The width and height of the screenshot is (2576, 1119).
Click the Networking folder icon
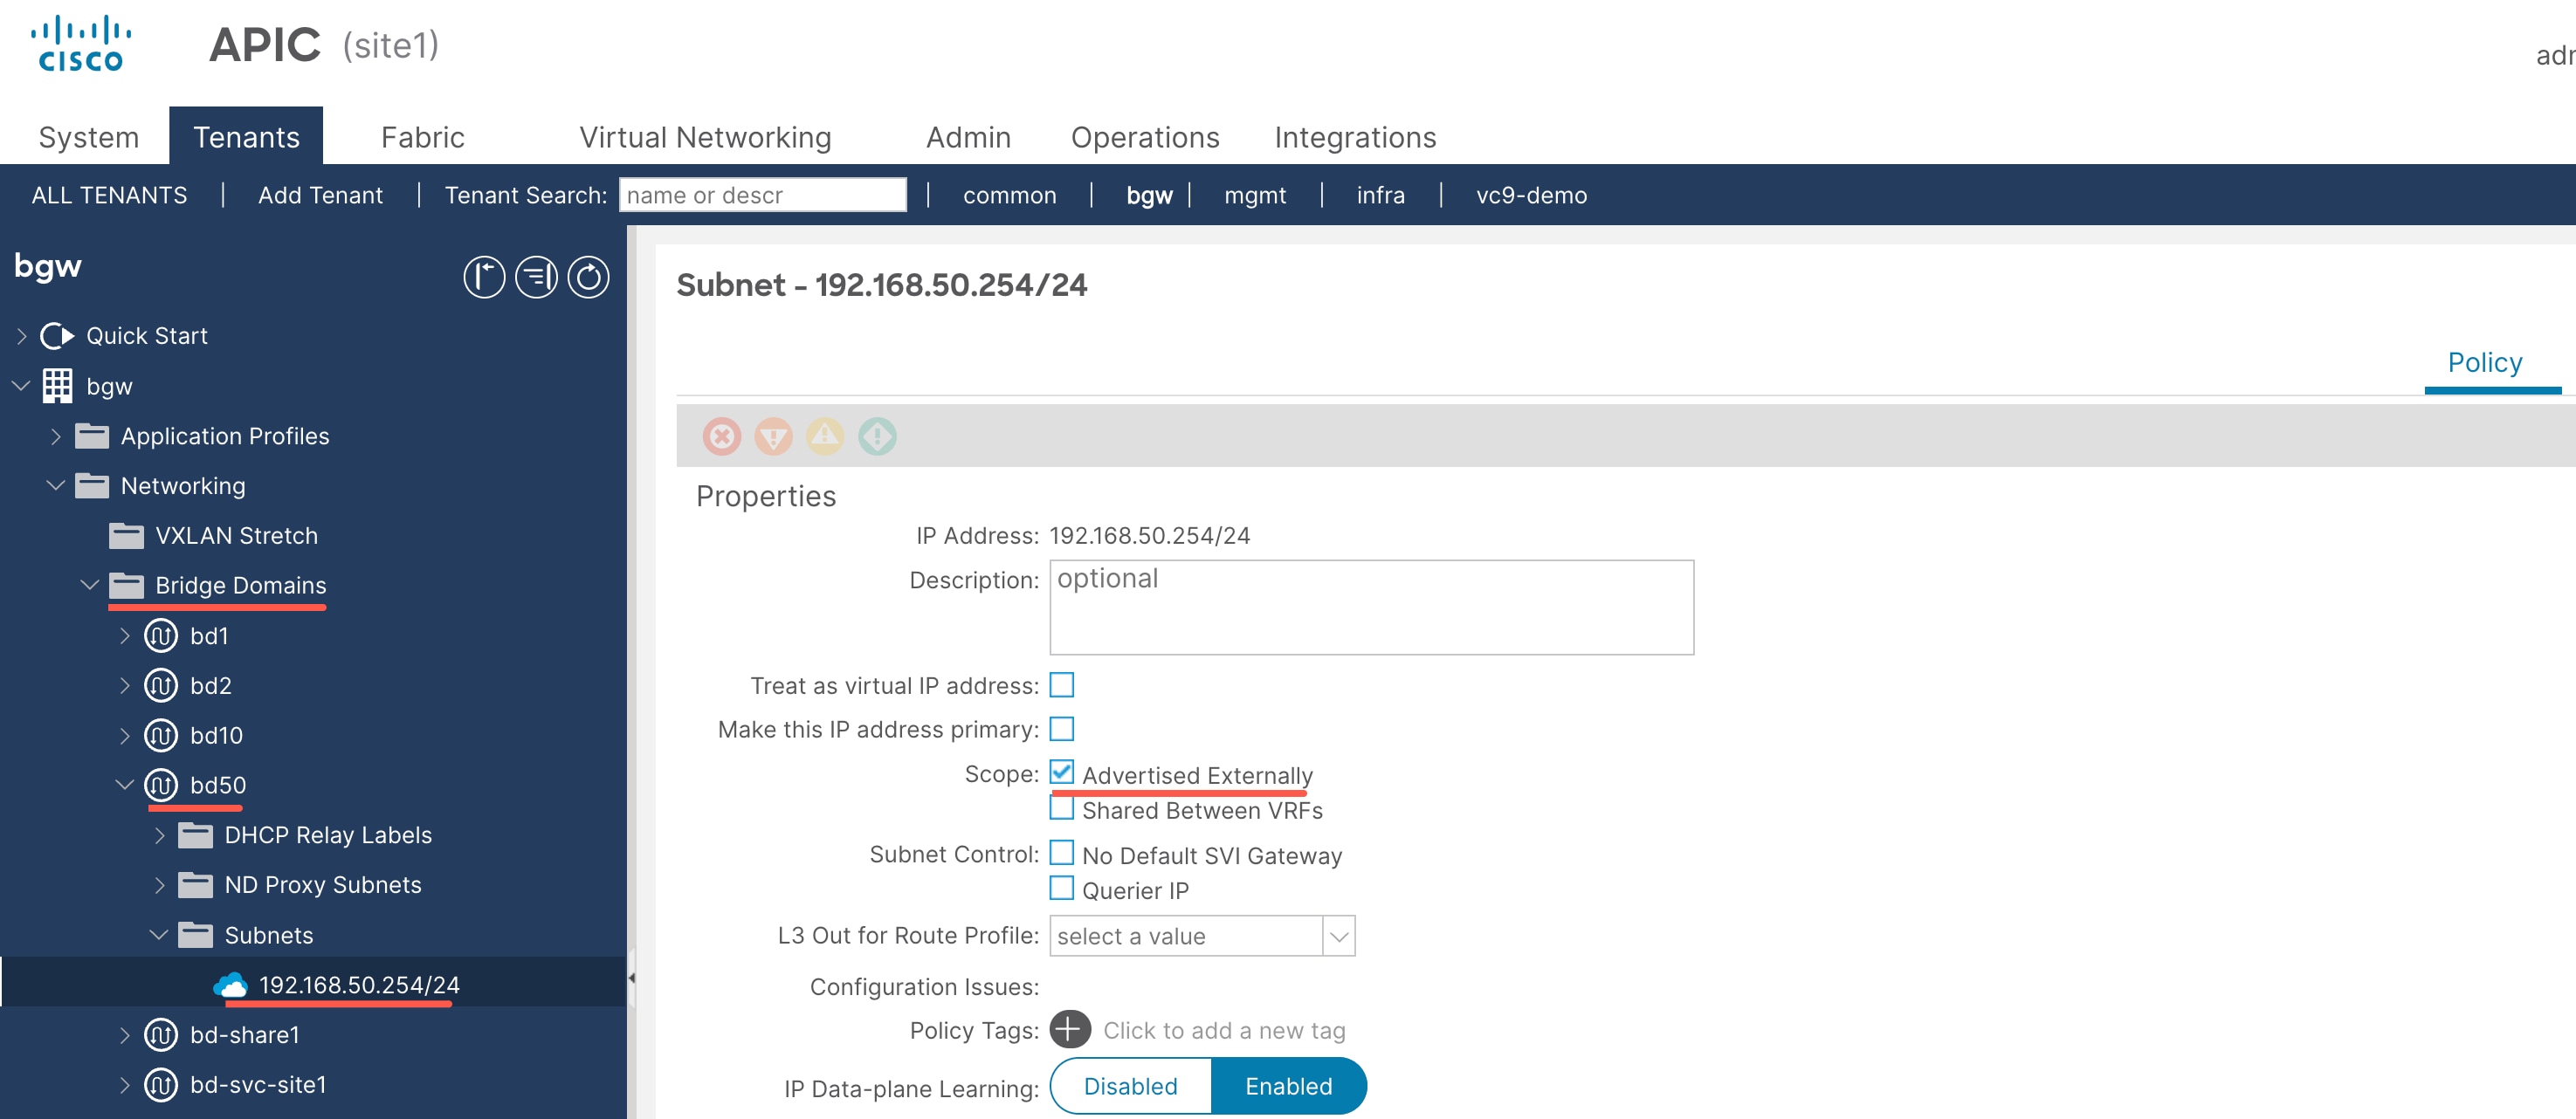pos(92,486)
